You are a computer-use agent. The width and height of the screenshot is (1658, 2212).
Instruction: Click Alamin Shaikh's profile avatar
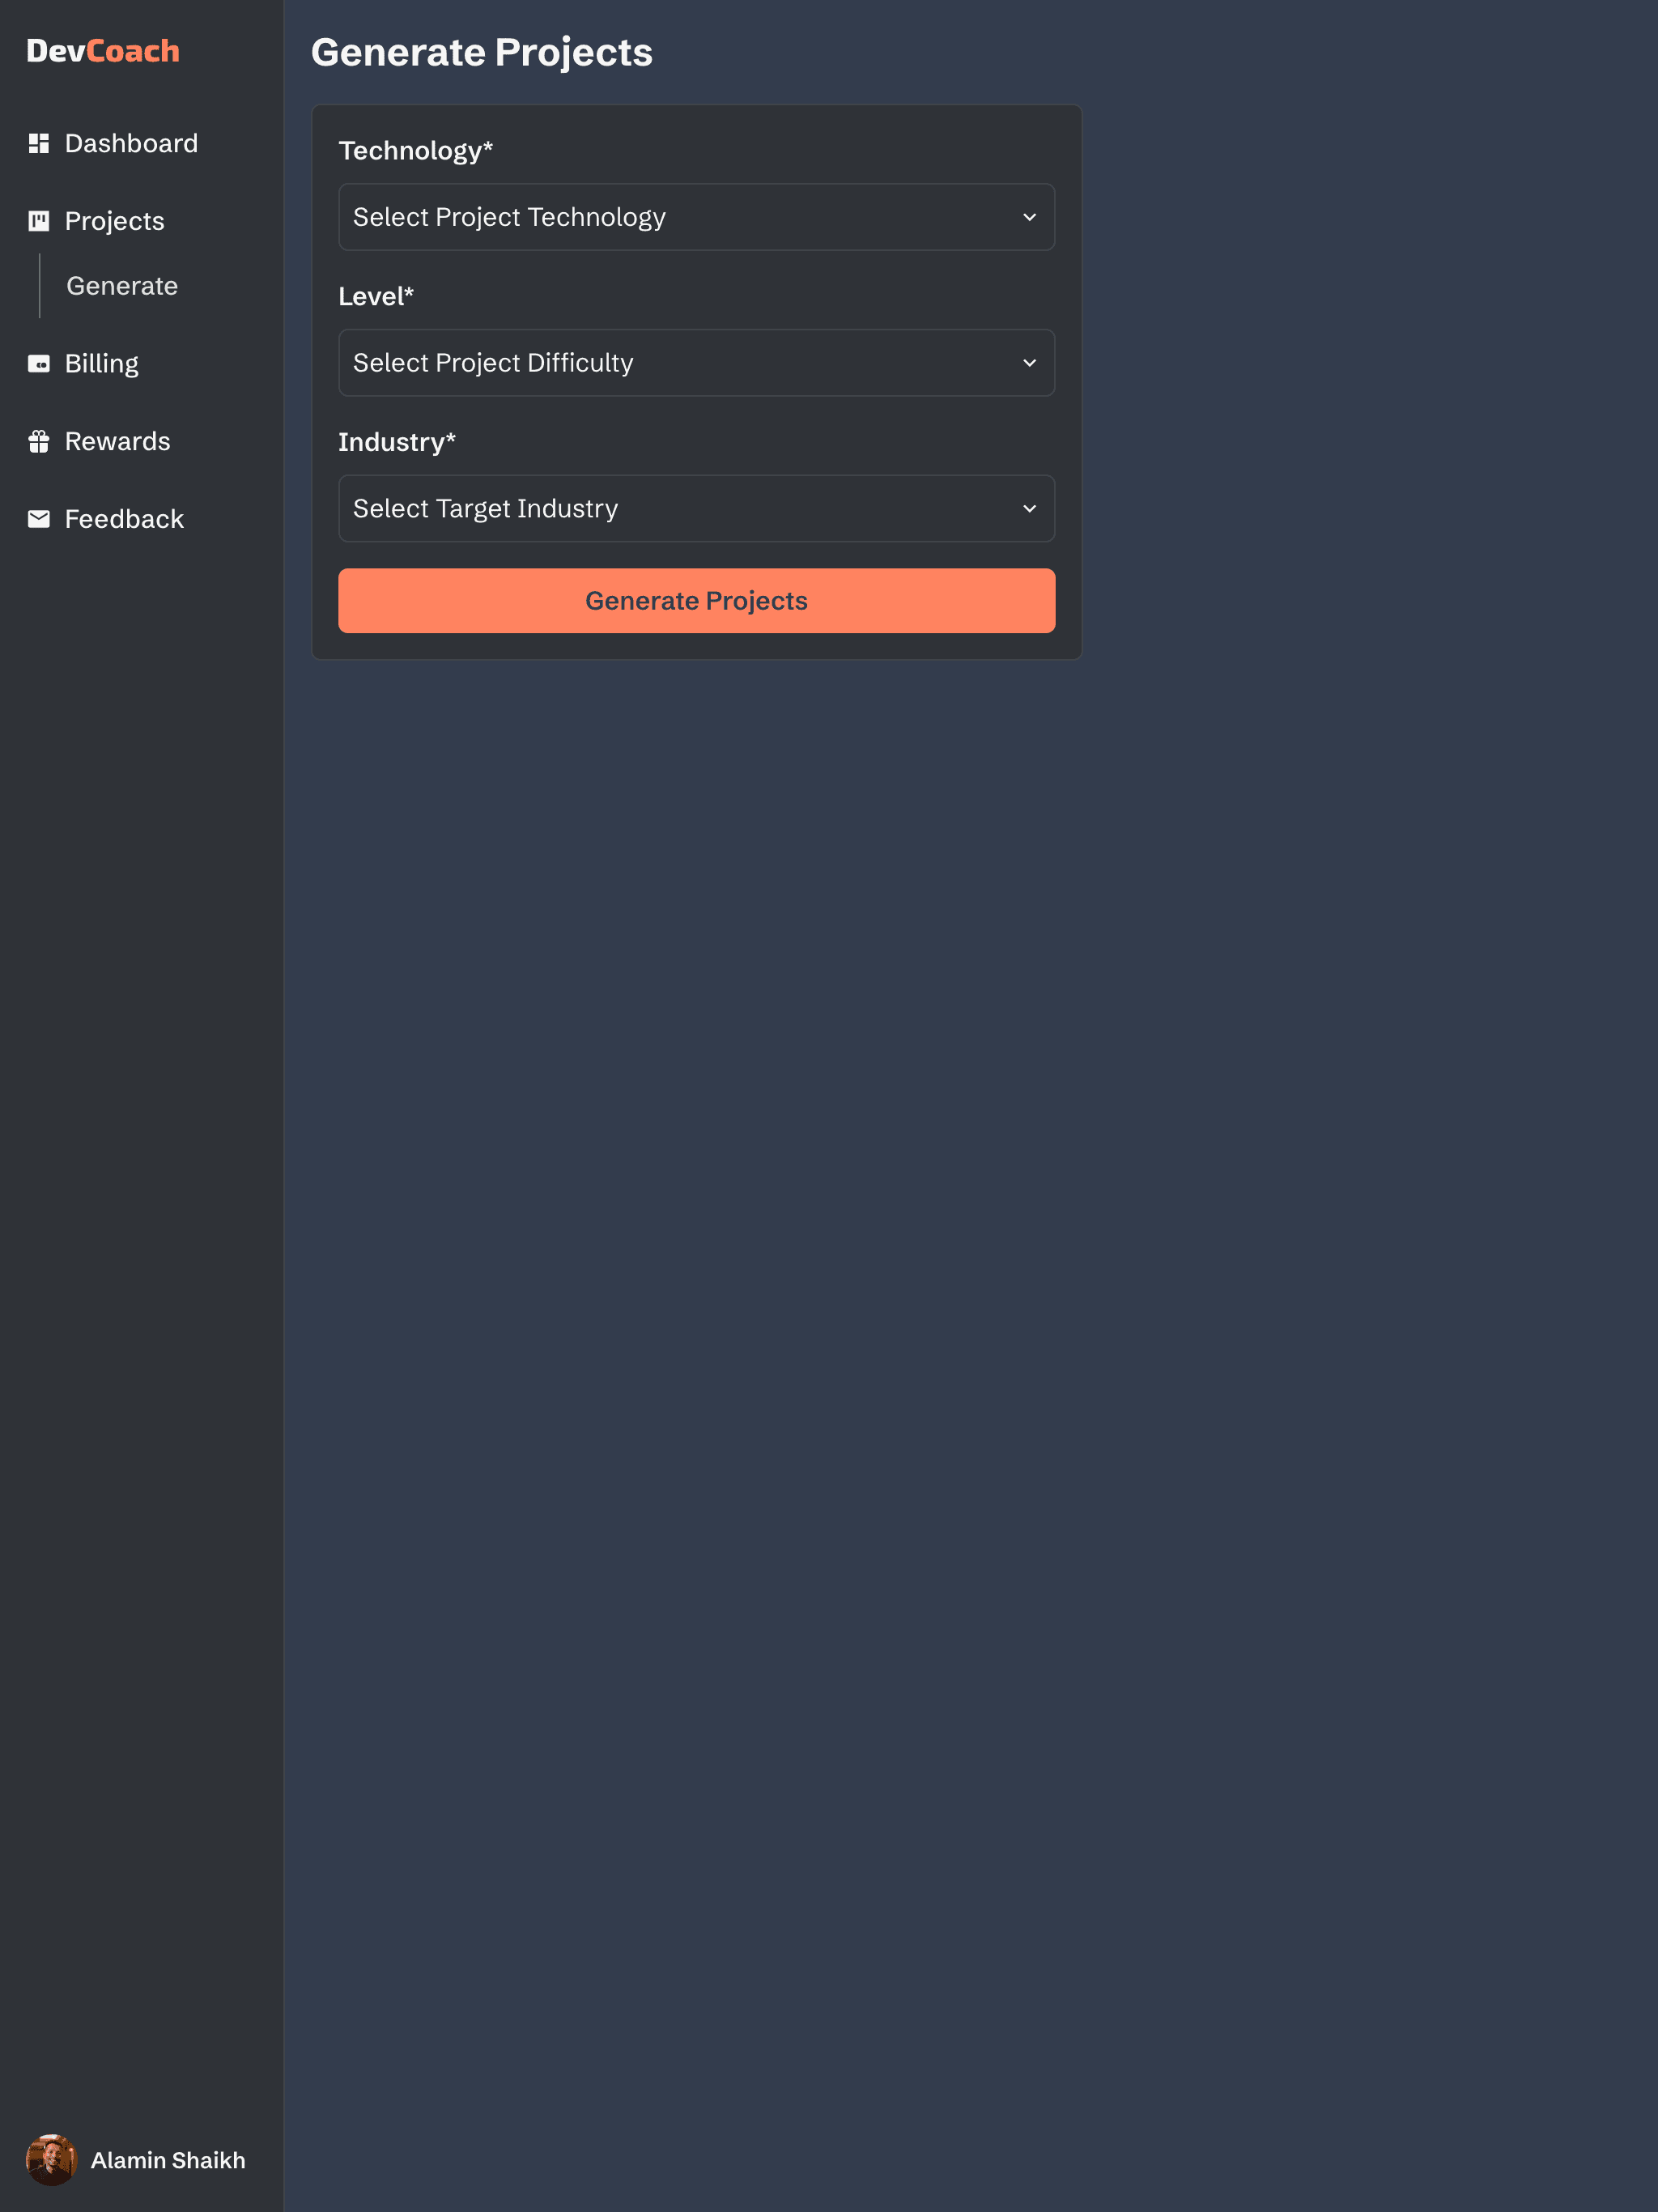point(53,2160)
